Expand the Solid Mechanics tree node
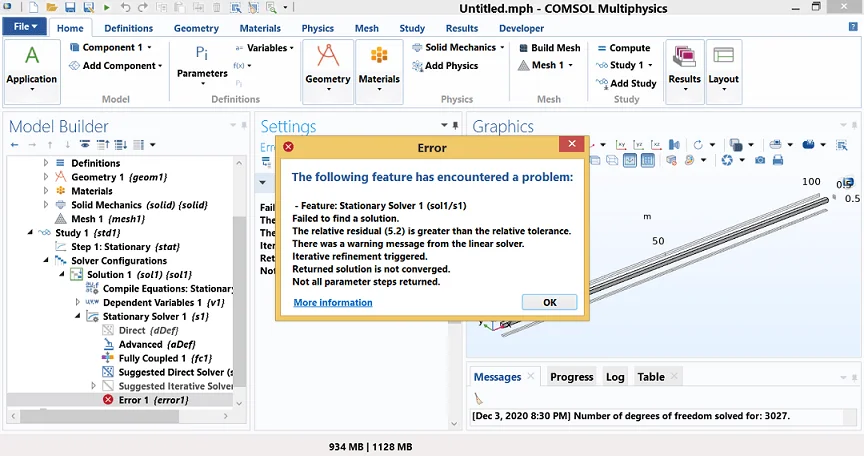 click(x=46, y=205)
